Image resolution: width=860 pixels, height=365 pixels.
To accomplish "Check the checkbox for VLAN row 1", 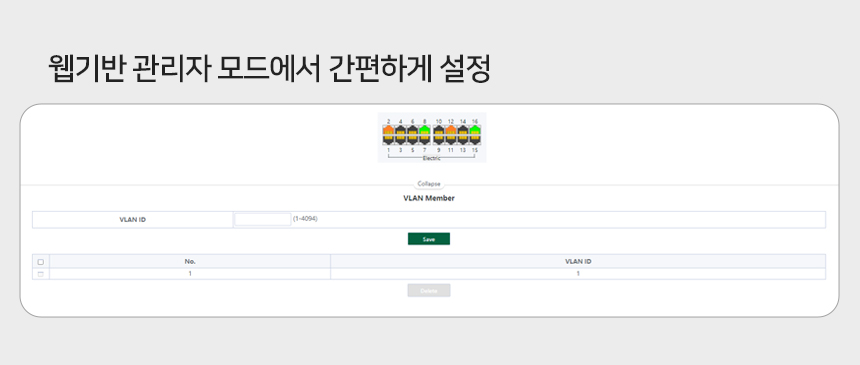I will 41,274.
